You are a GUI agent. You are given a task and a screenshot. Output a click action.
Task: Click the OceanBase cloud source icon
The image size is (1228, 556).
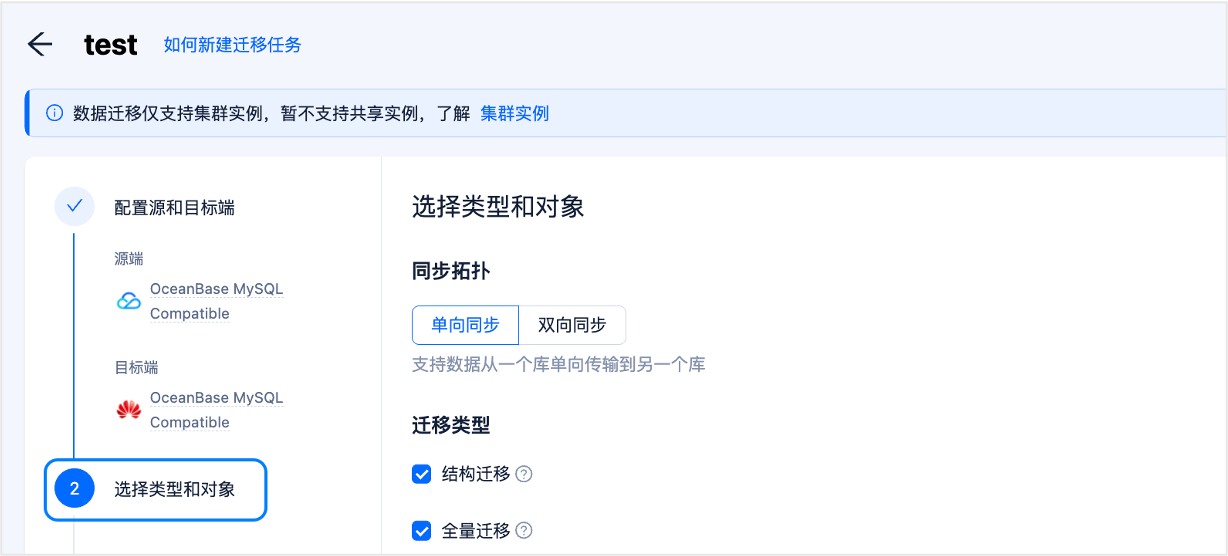[x=129, y=301]
